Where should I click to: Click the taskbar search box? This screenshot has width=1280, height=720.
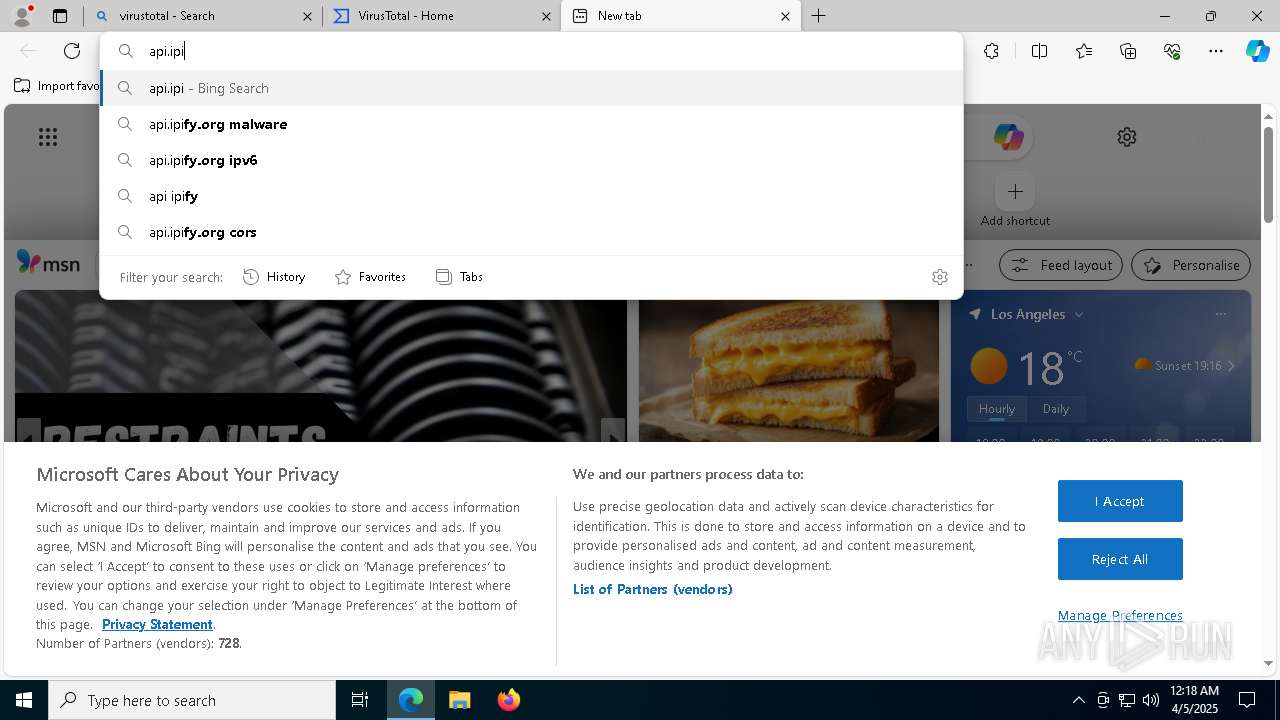[192, 700]
